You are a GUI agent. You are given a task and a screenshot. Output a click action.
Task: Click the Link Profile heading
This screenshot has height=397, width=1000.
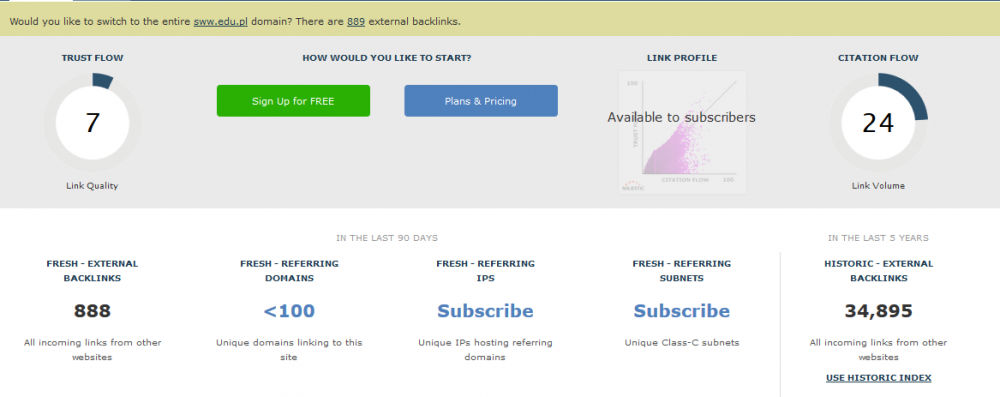(x=682, y=58)
